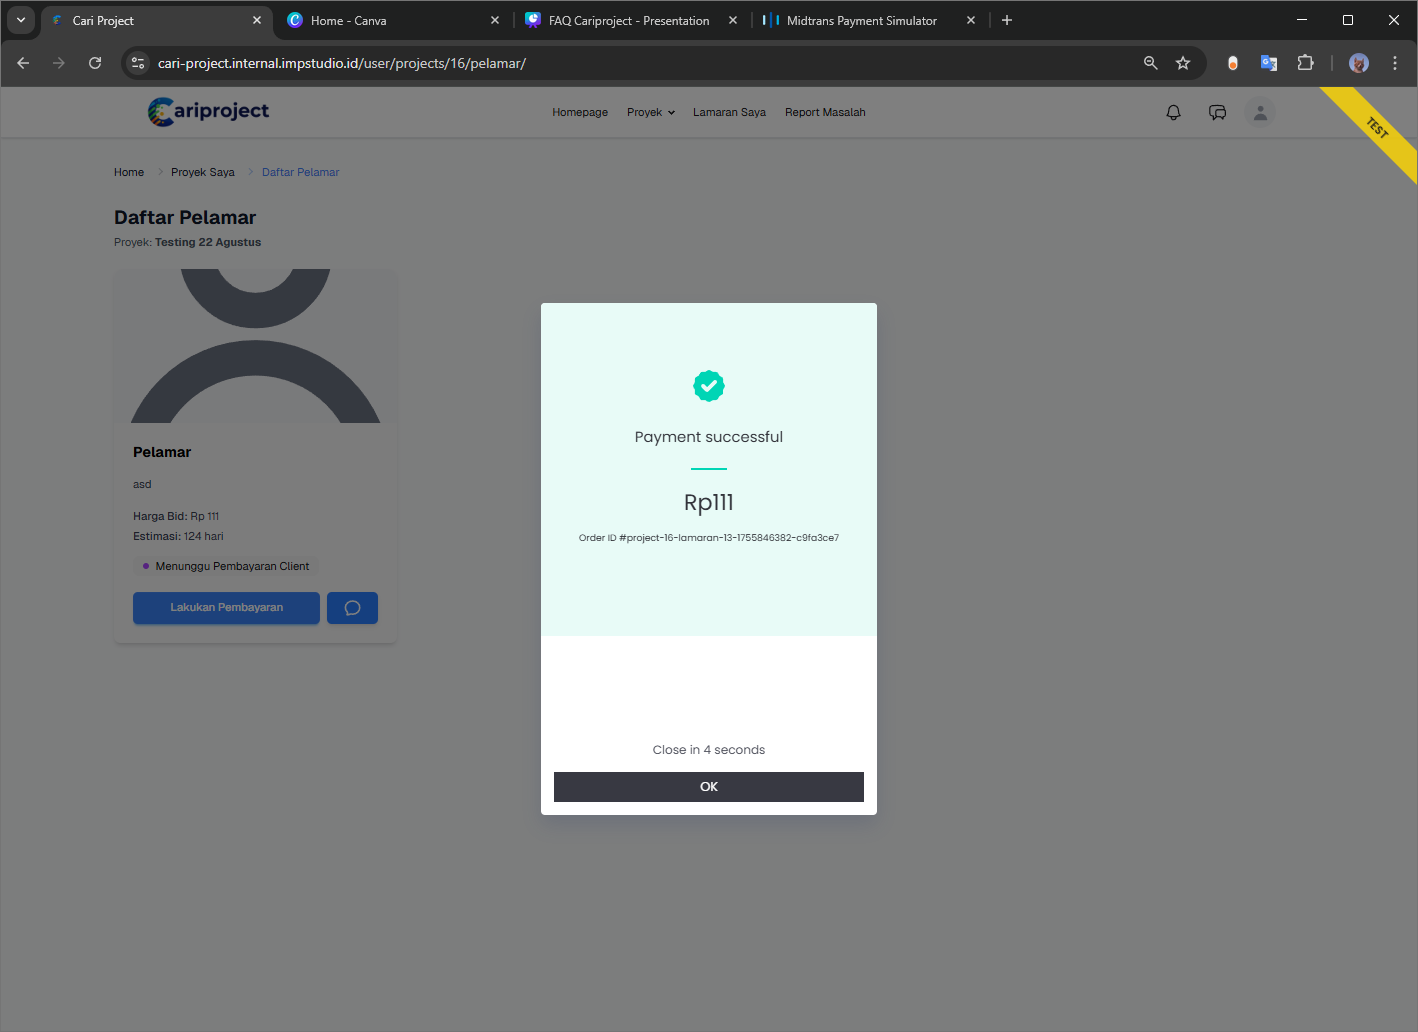Image resolution: width=1418 pixels, height=1032 pixels.
Task: Go to Lamaran Saya page
Action: coord(729,113)
